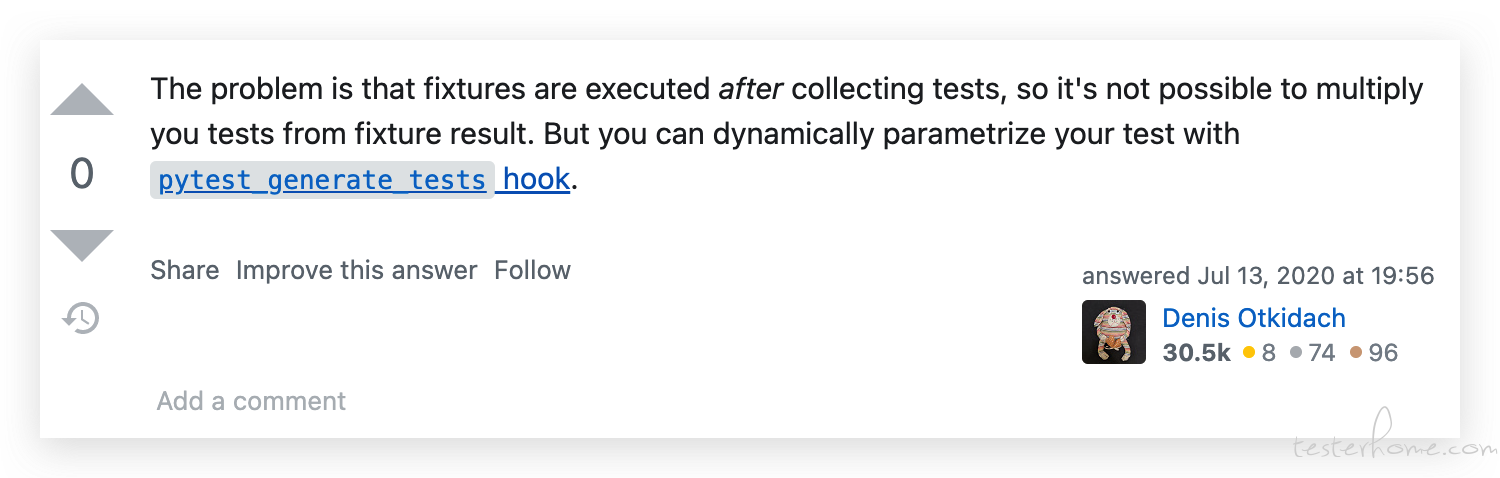
Task: Click the 30.5k reputation score
Action: (1196, 352)
